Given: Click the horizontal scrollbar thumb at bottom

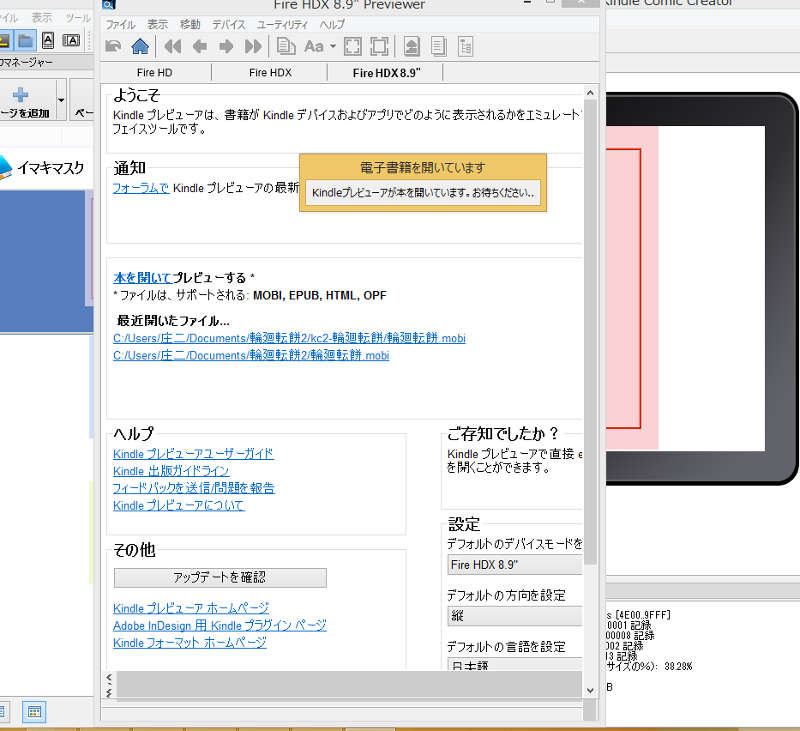Looking at the screenshot, I should (x=349, y=684).
